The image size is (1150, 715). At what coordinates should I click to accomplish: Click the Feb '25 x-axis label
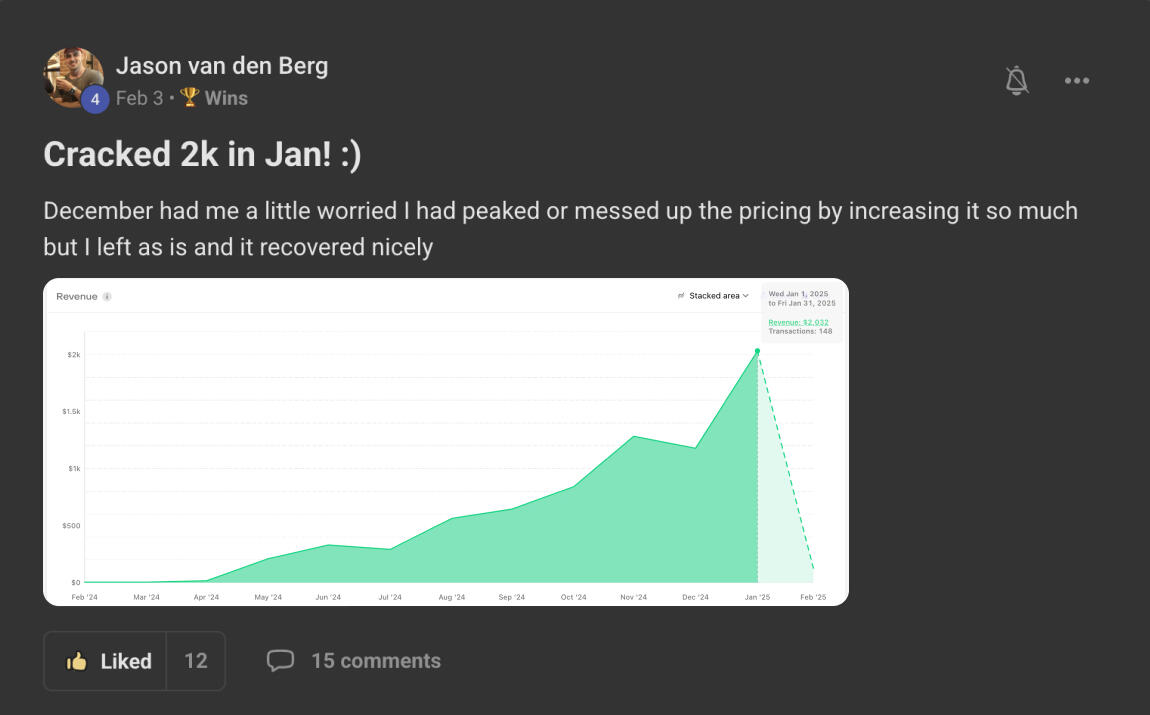(813, 597)
